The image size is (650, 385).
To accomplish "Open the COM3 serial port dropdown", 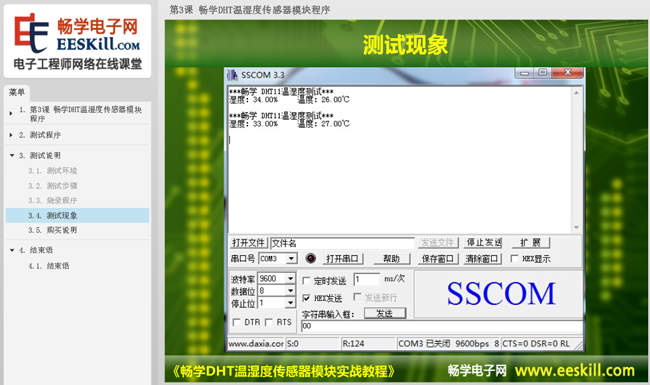I will pyautogui.click(x=291, y=259).
